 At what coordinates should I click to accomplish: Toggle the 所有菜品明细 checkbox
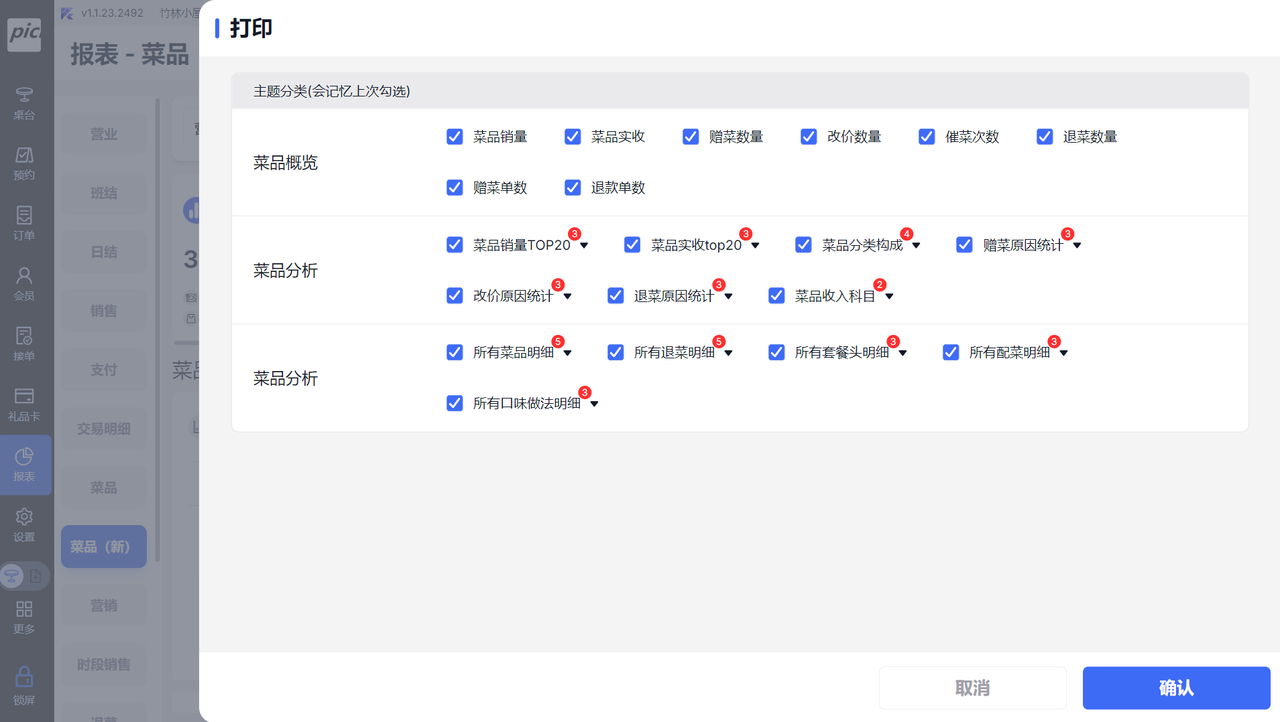455,353
